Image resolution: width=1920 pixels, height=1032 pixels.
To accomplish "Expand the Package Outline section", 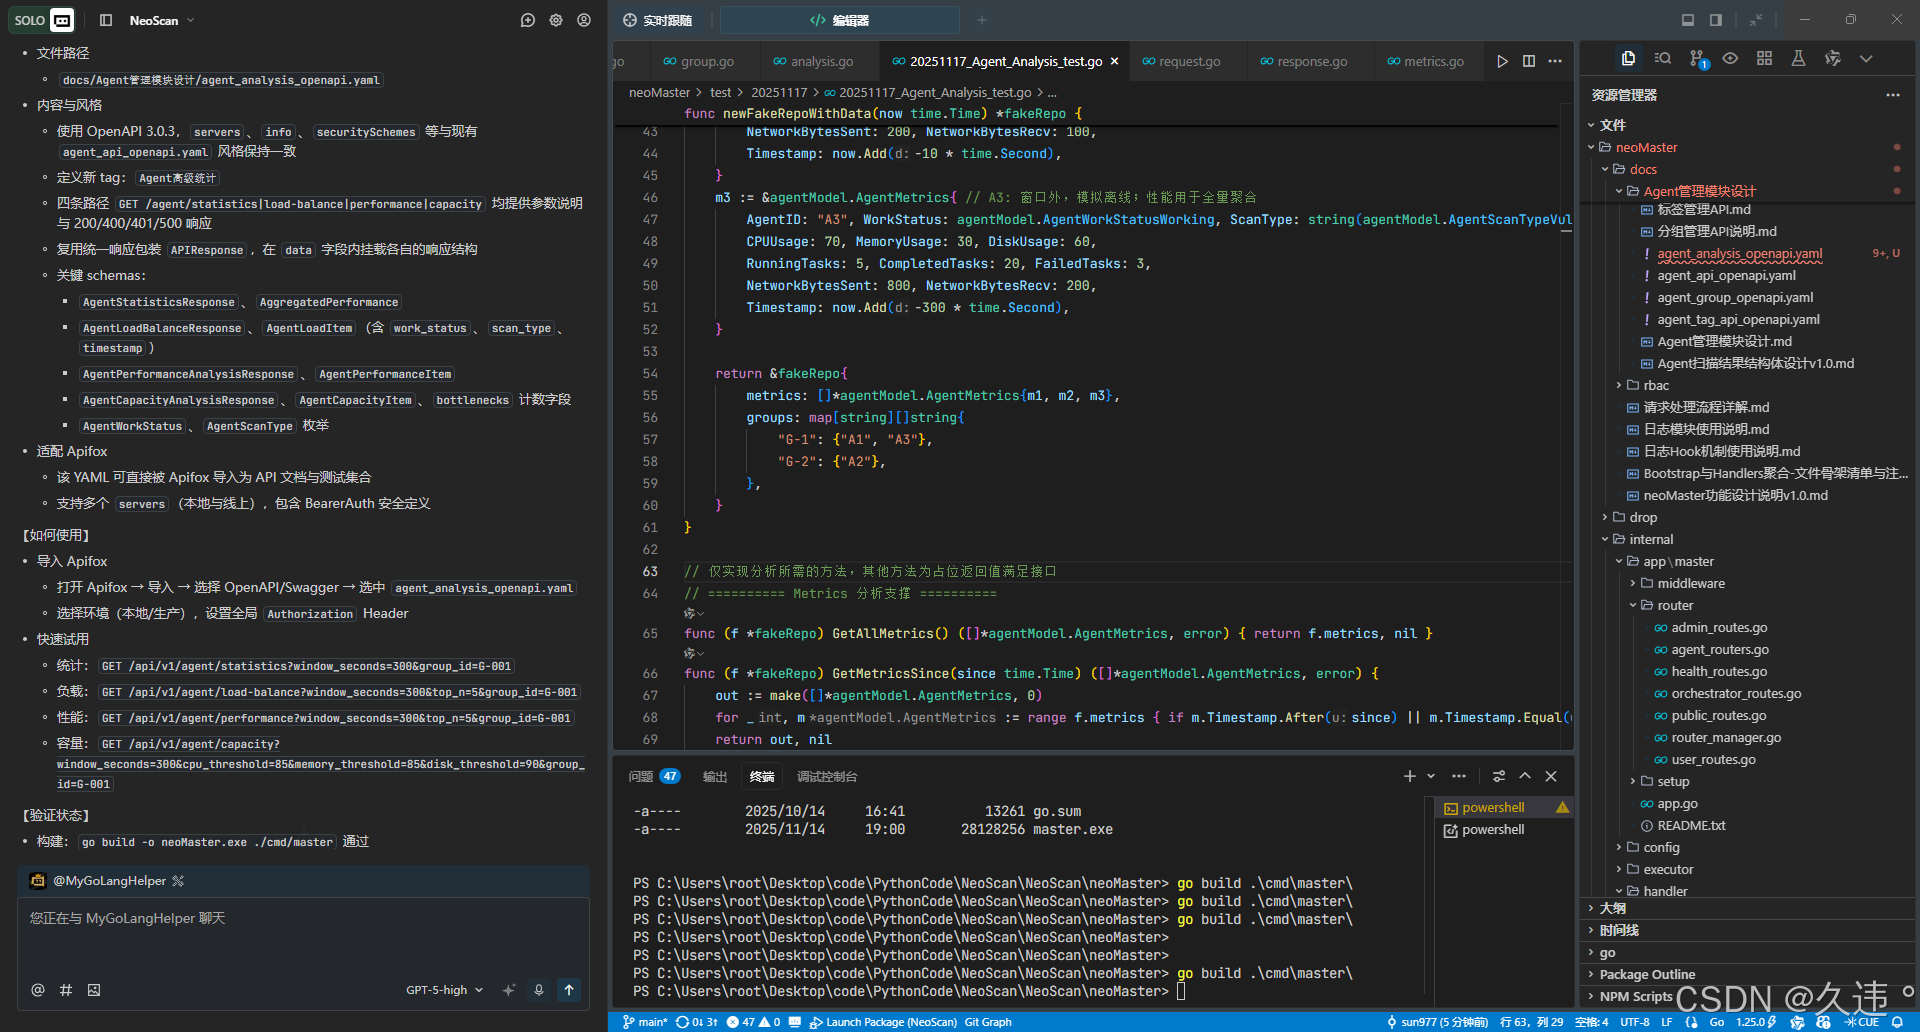I will [1646, 974].
